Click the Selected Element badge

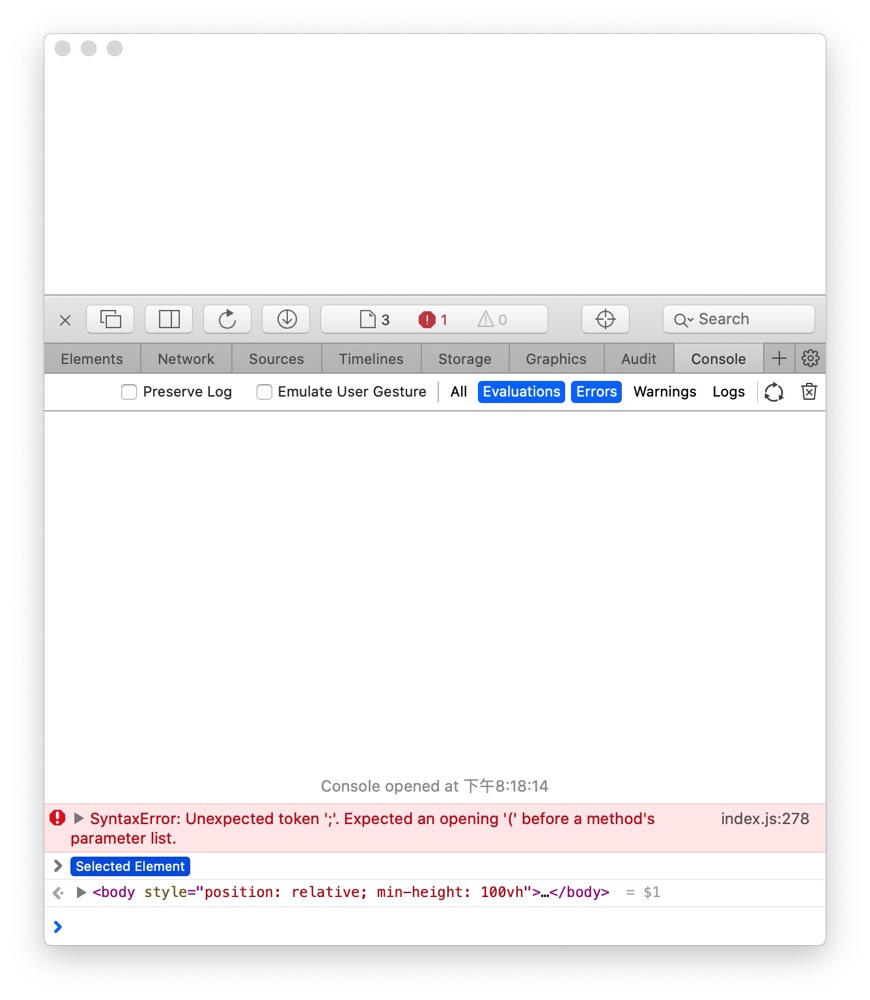130,866
